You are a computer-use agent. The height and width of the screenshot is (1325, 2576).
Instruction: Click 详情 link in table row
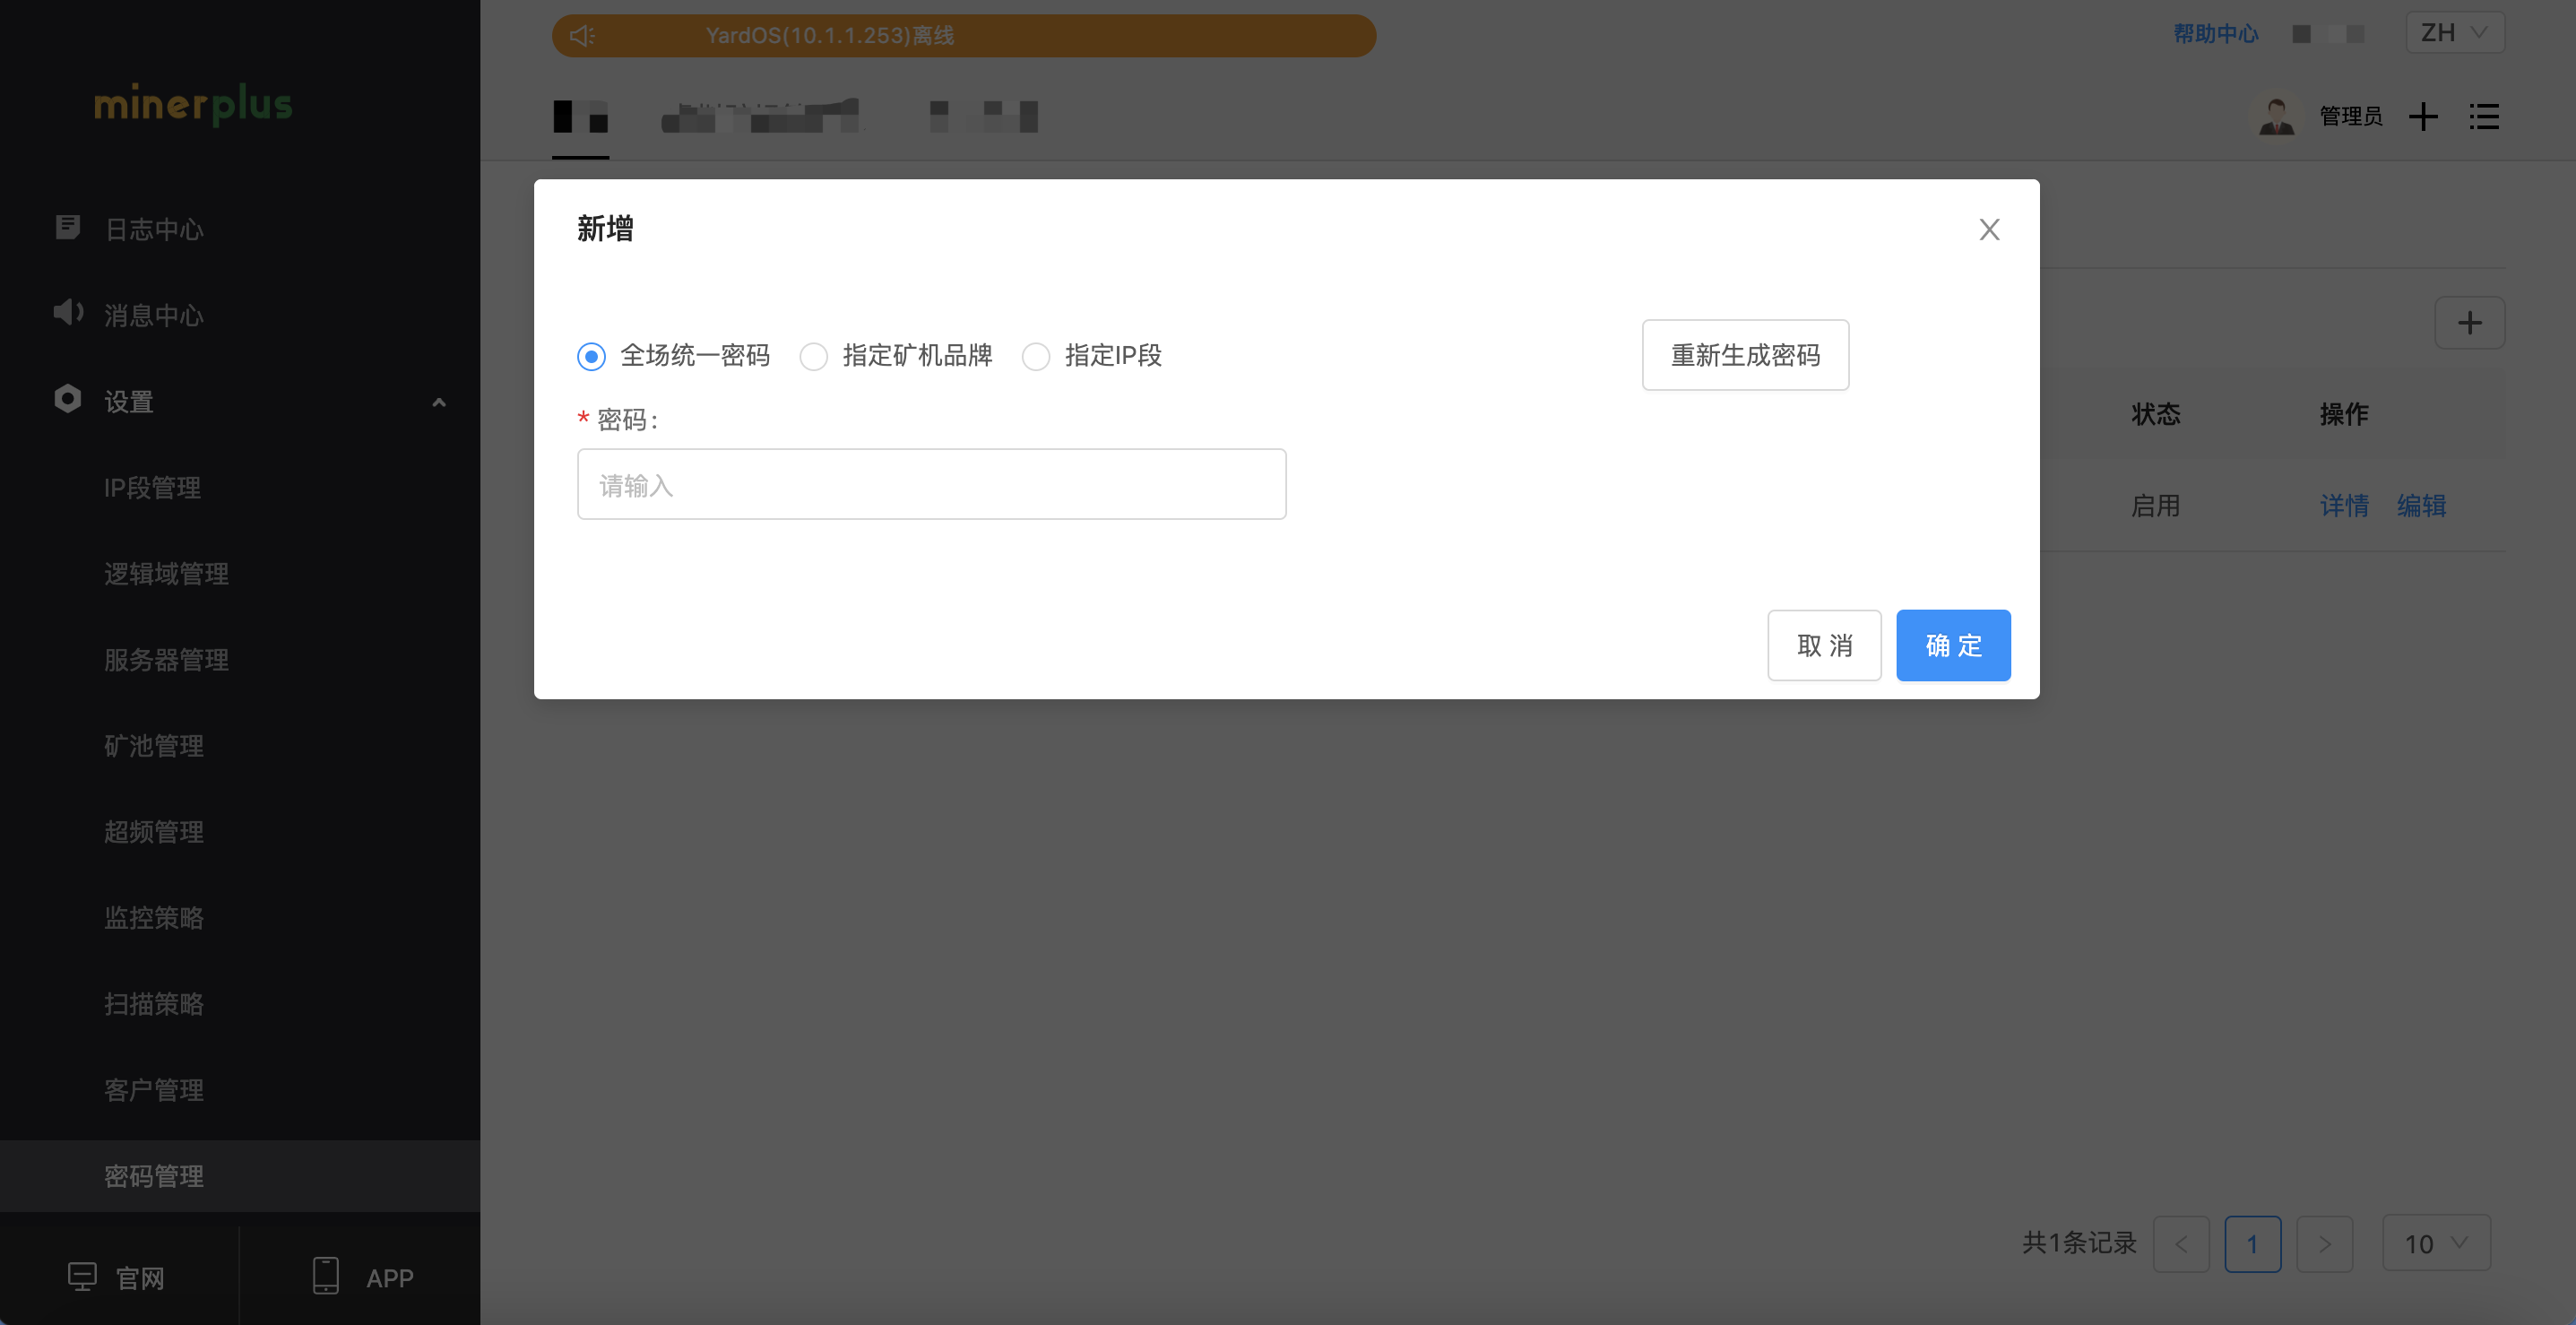(x=2344, y=506)
